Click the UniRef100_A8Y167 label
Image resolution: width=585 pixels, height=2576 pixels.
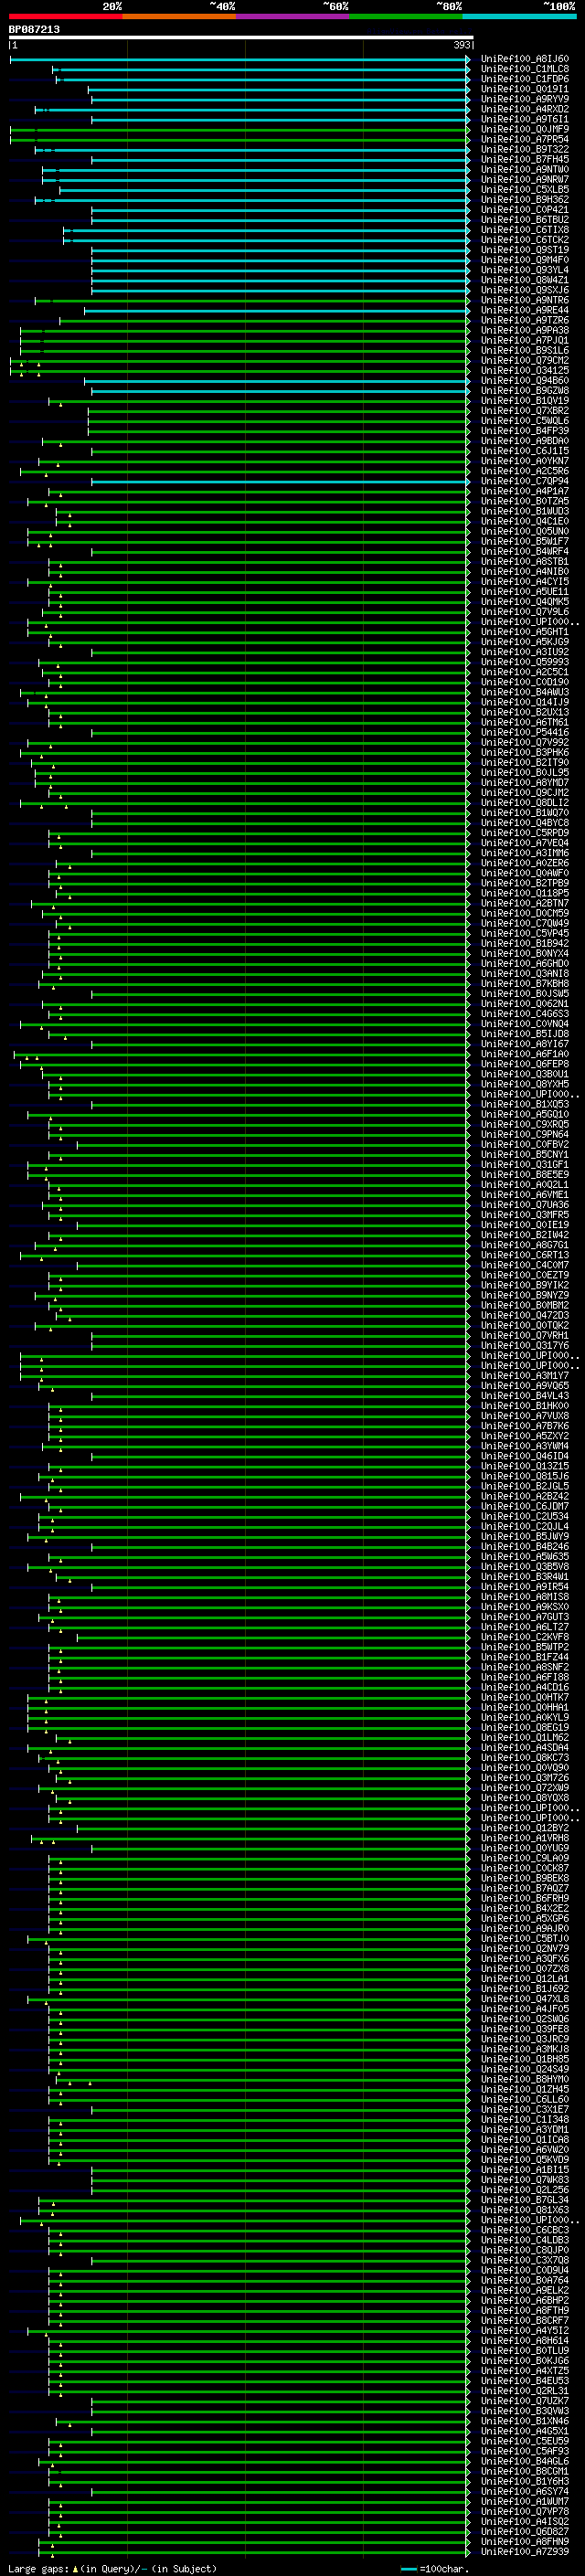click(524, 1044)
